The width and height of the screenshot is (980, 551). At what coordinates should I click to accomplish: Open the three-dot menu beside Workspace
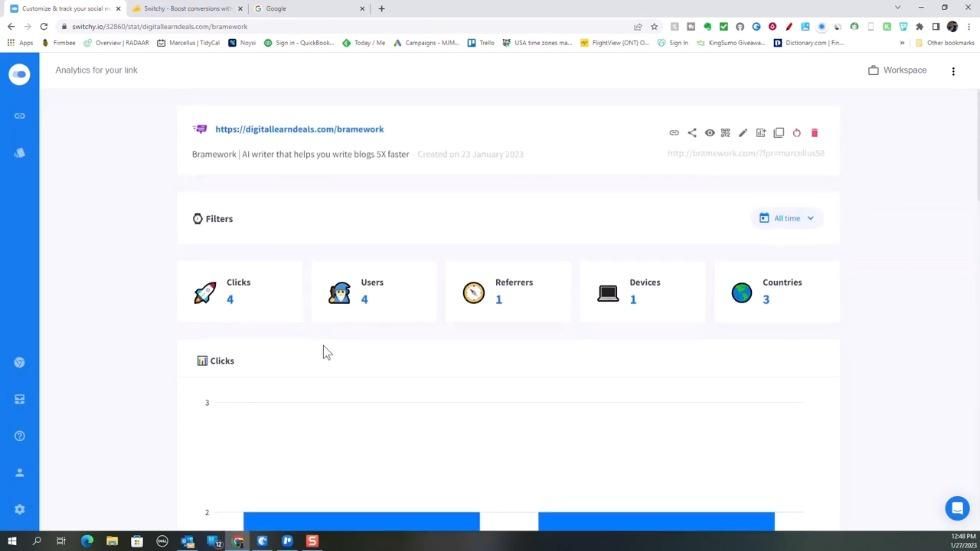[x=953, y=71]
